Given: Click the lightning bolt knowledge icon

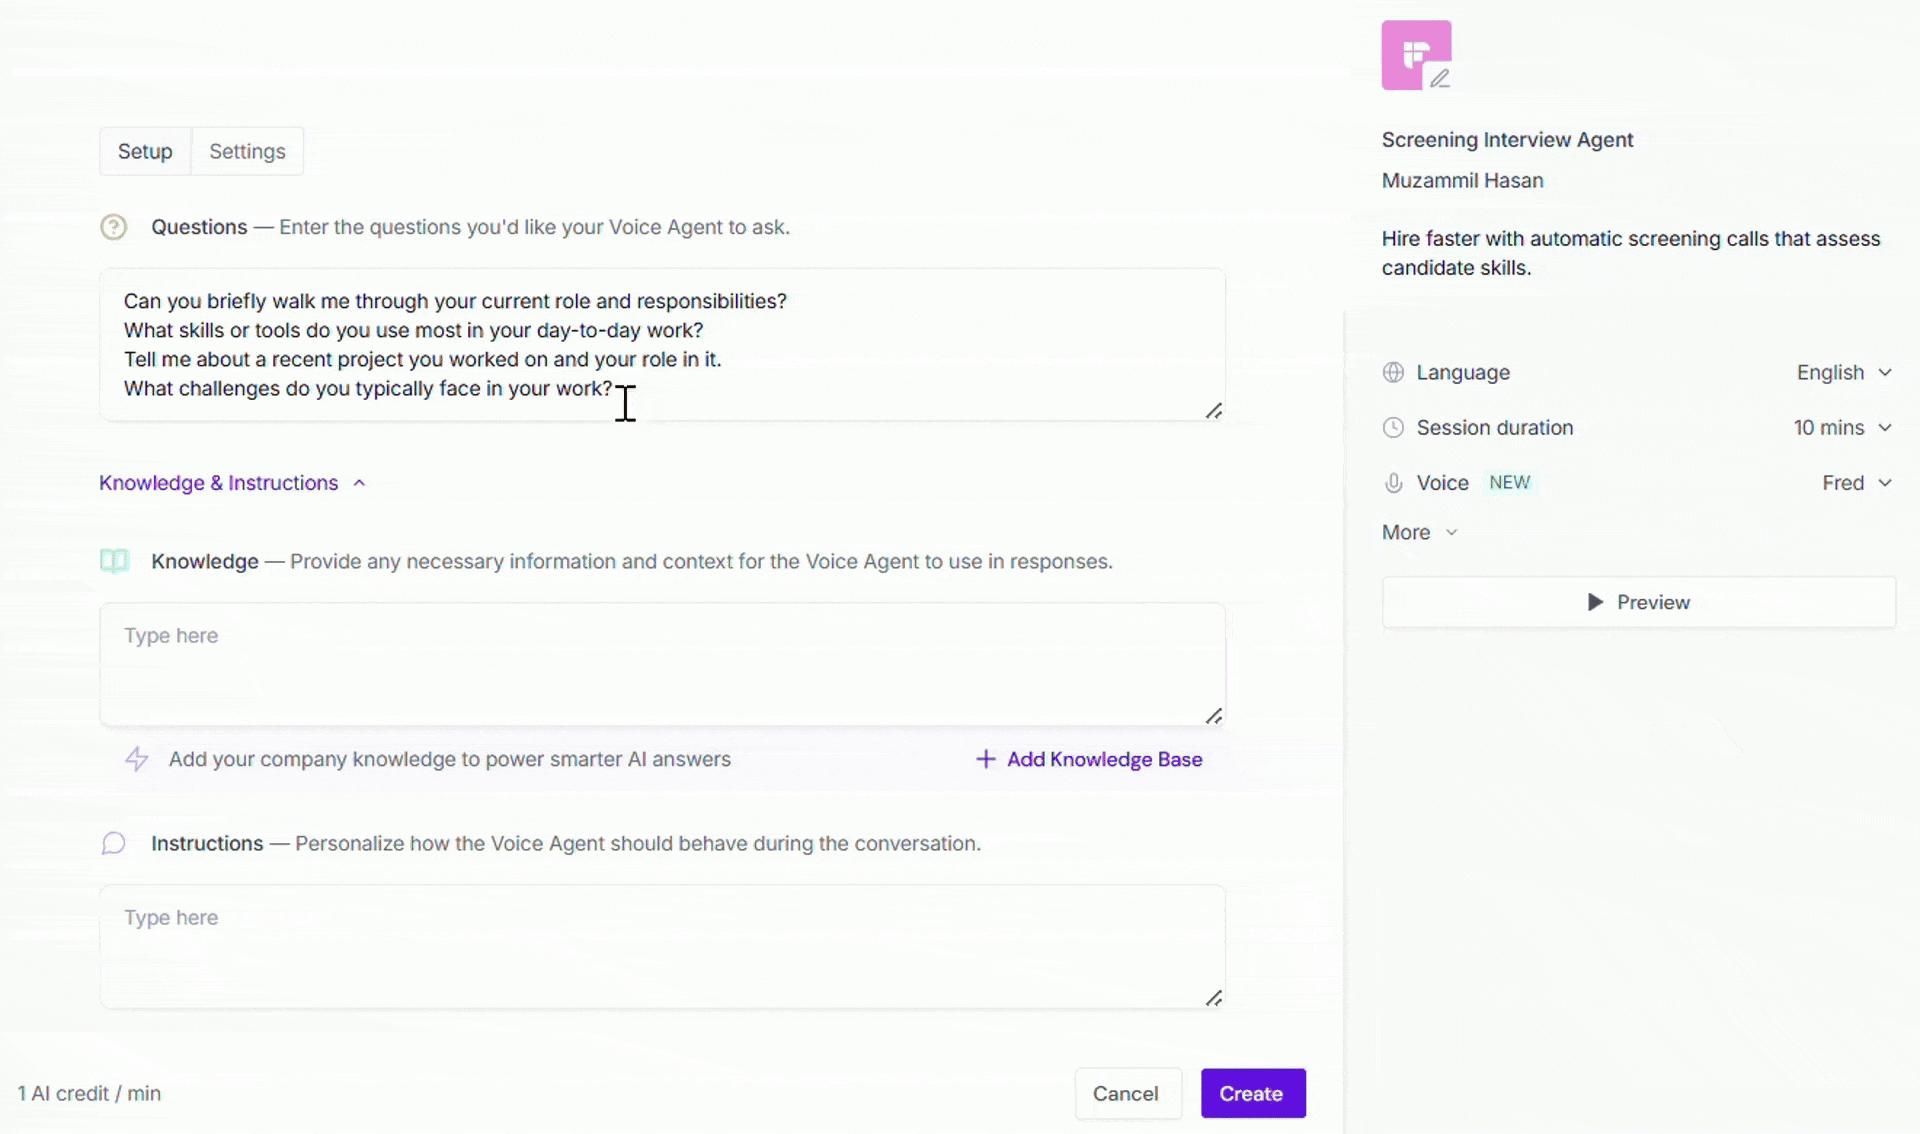Looking at the screenshot, I should click(x=137, y=759).
